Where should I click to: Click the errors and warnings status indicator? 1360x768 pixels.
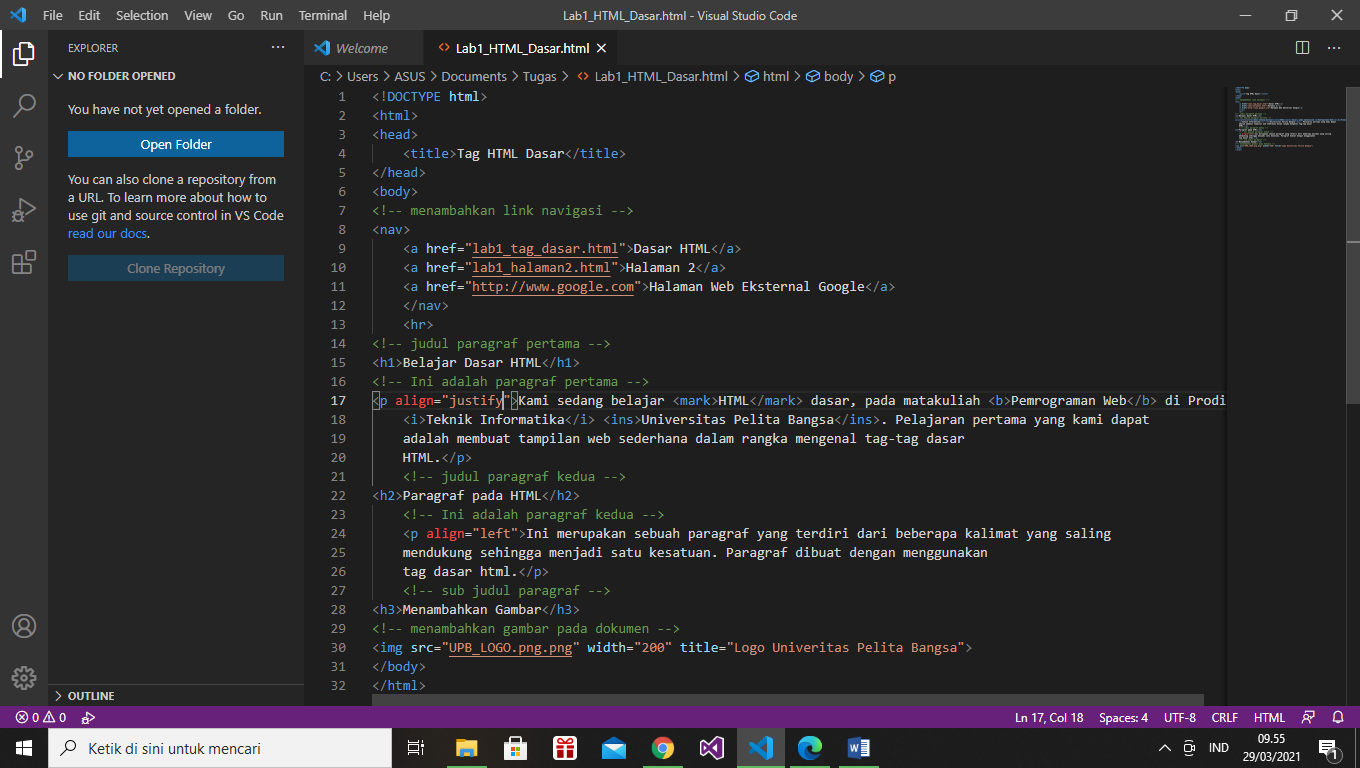40,717
